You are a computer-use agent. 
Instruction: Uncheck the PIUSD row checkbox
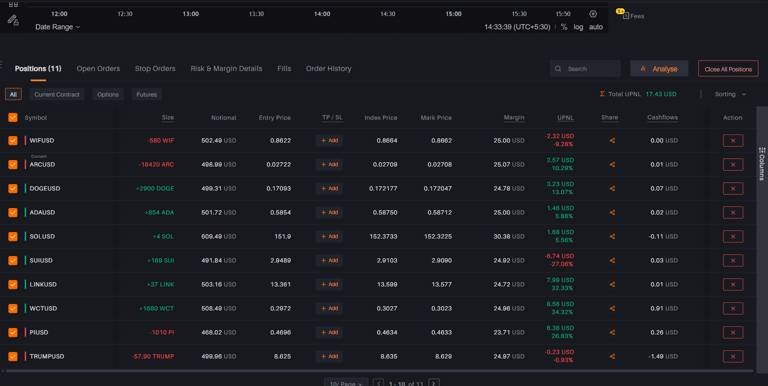pyautogui.click(x=13, y=333)
